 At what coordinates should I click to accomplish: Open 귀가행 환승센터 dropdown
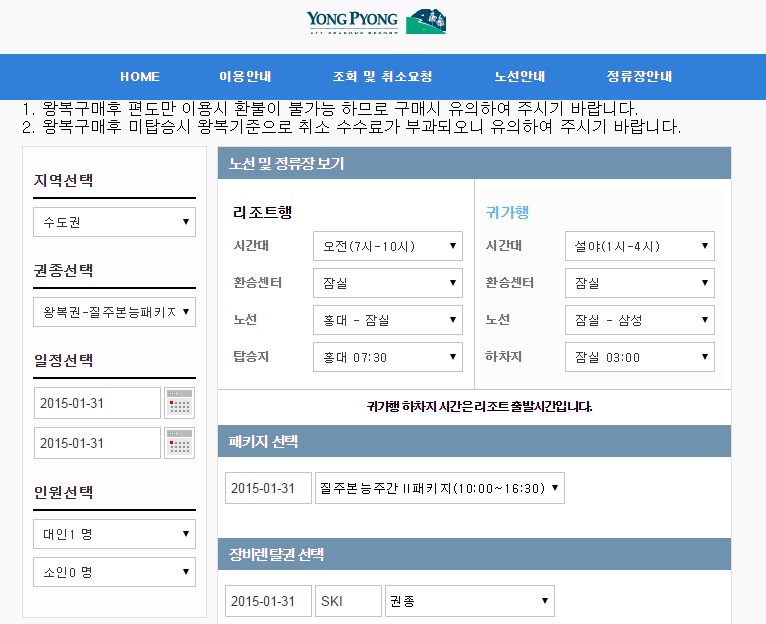click(640, 283)
